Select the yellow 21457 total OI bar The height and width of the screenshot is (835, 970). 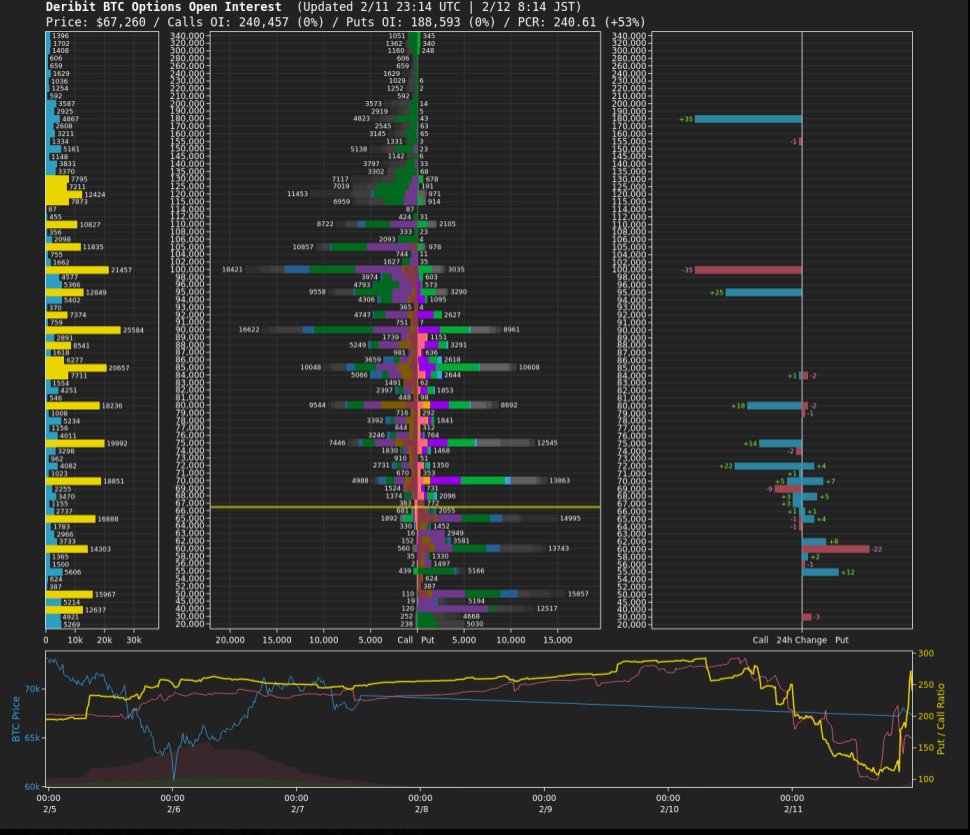[x=77, y=270]
